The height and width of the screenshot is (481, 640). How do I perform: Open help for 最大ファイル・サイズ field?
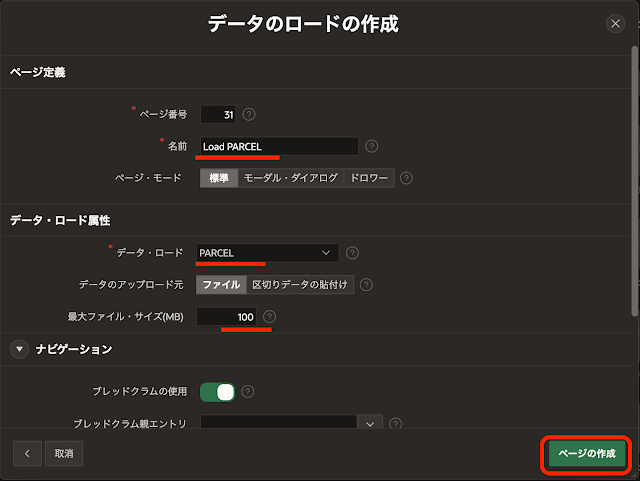(269, 316)
